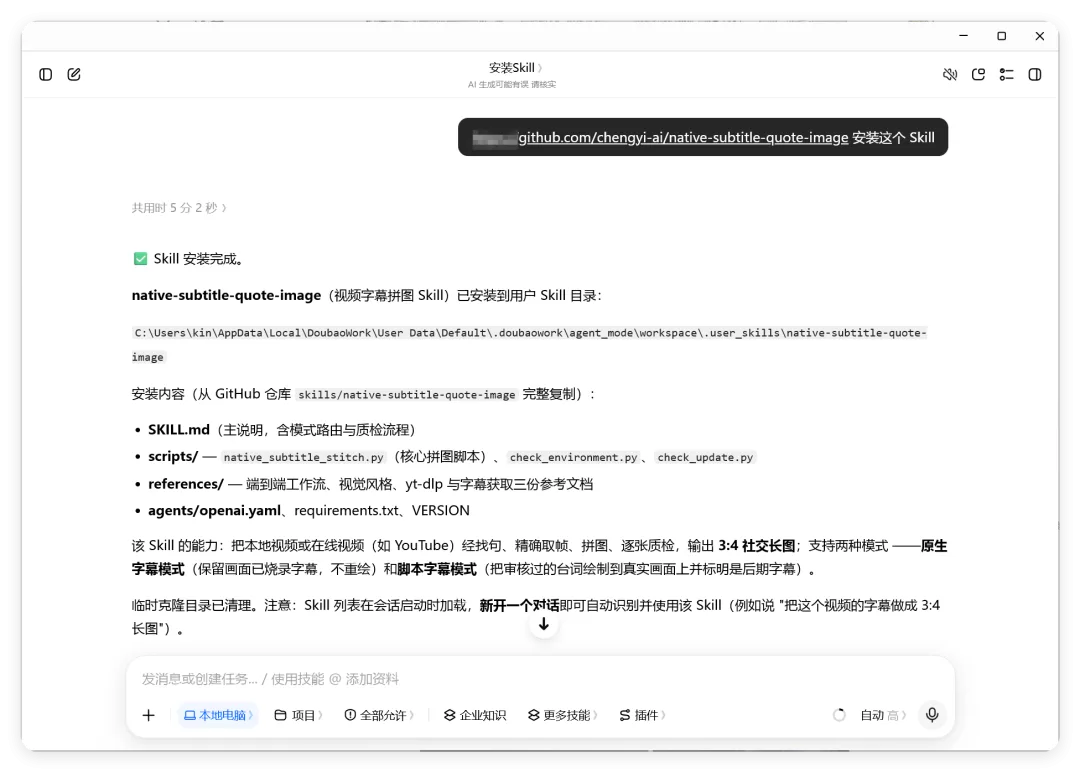This screenshot has width=1080, height=772.
Task: Toggle the left sidebar panel icon
Action: coord(45,74)
